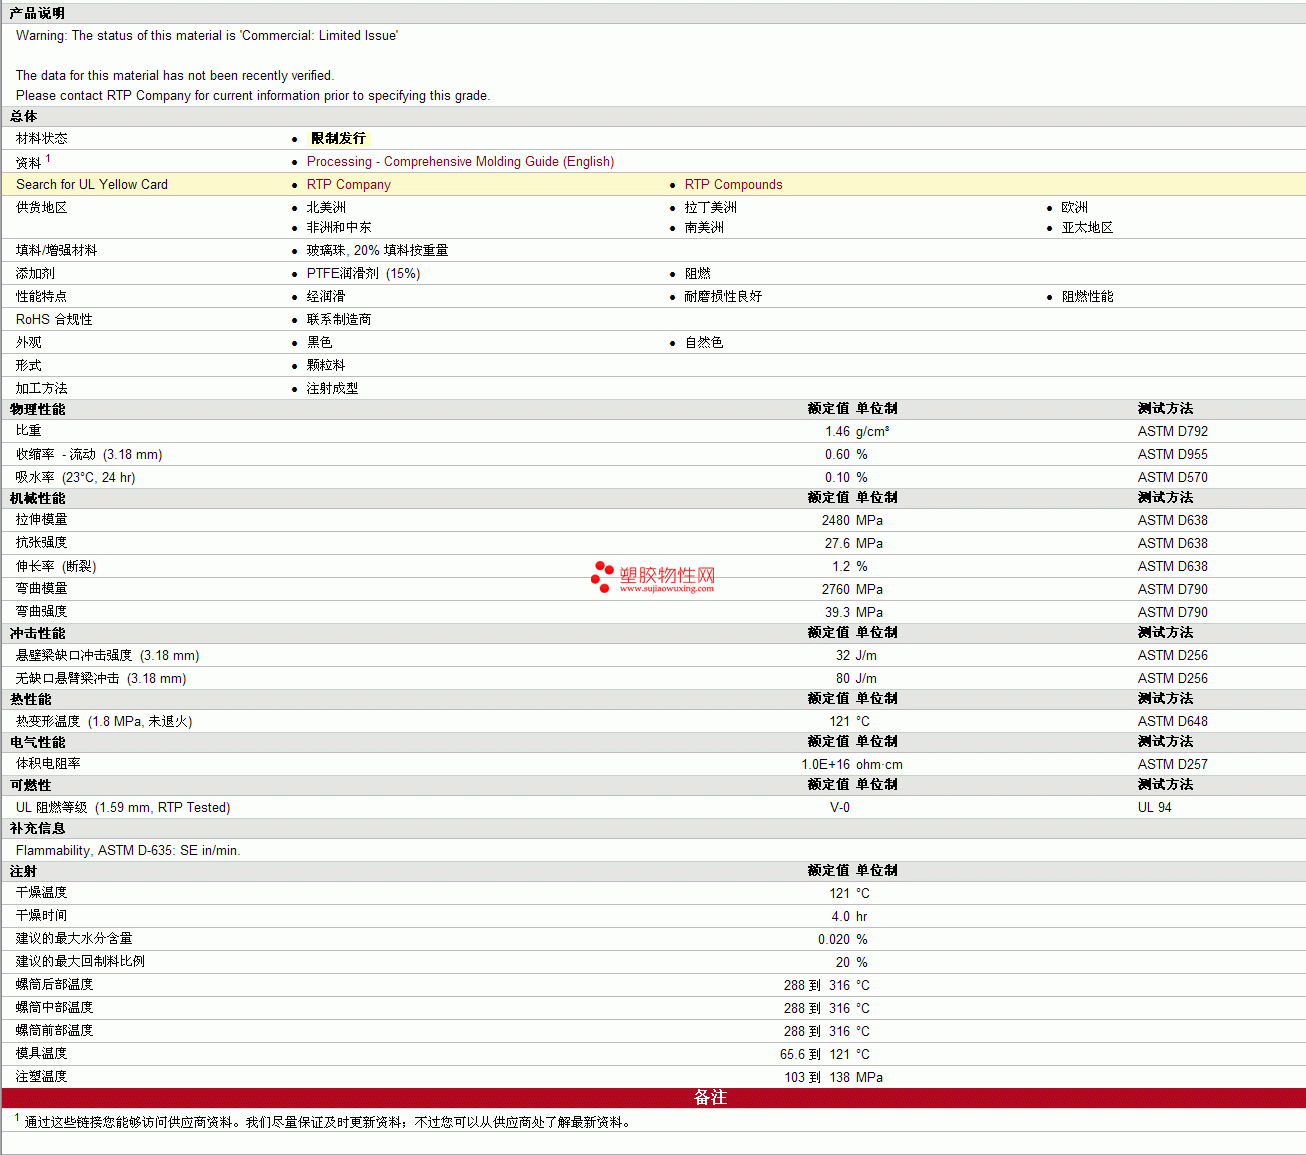Viewport: 1306px width, 1155px height.
Task: Select shrinkage value 0.60 %
Action: [846, 454]
